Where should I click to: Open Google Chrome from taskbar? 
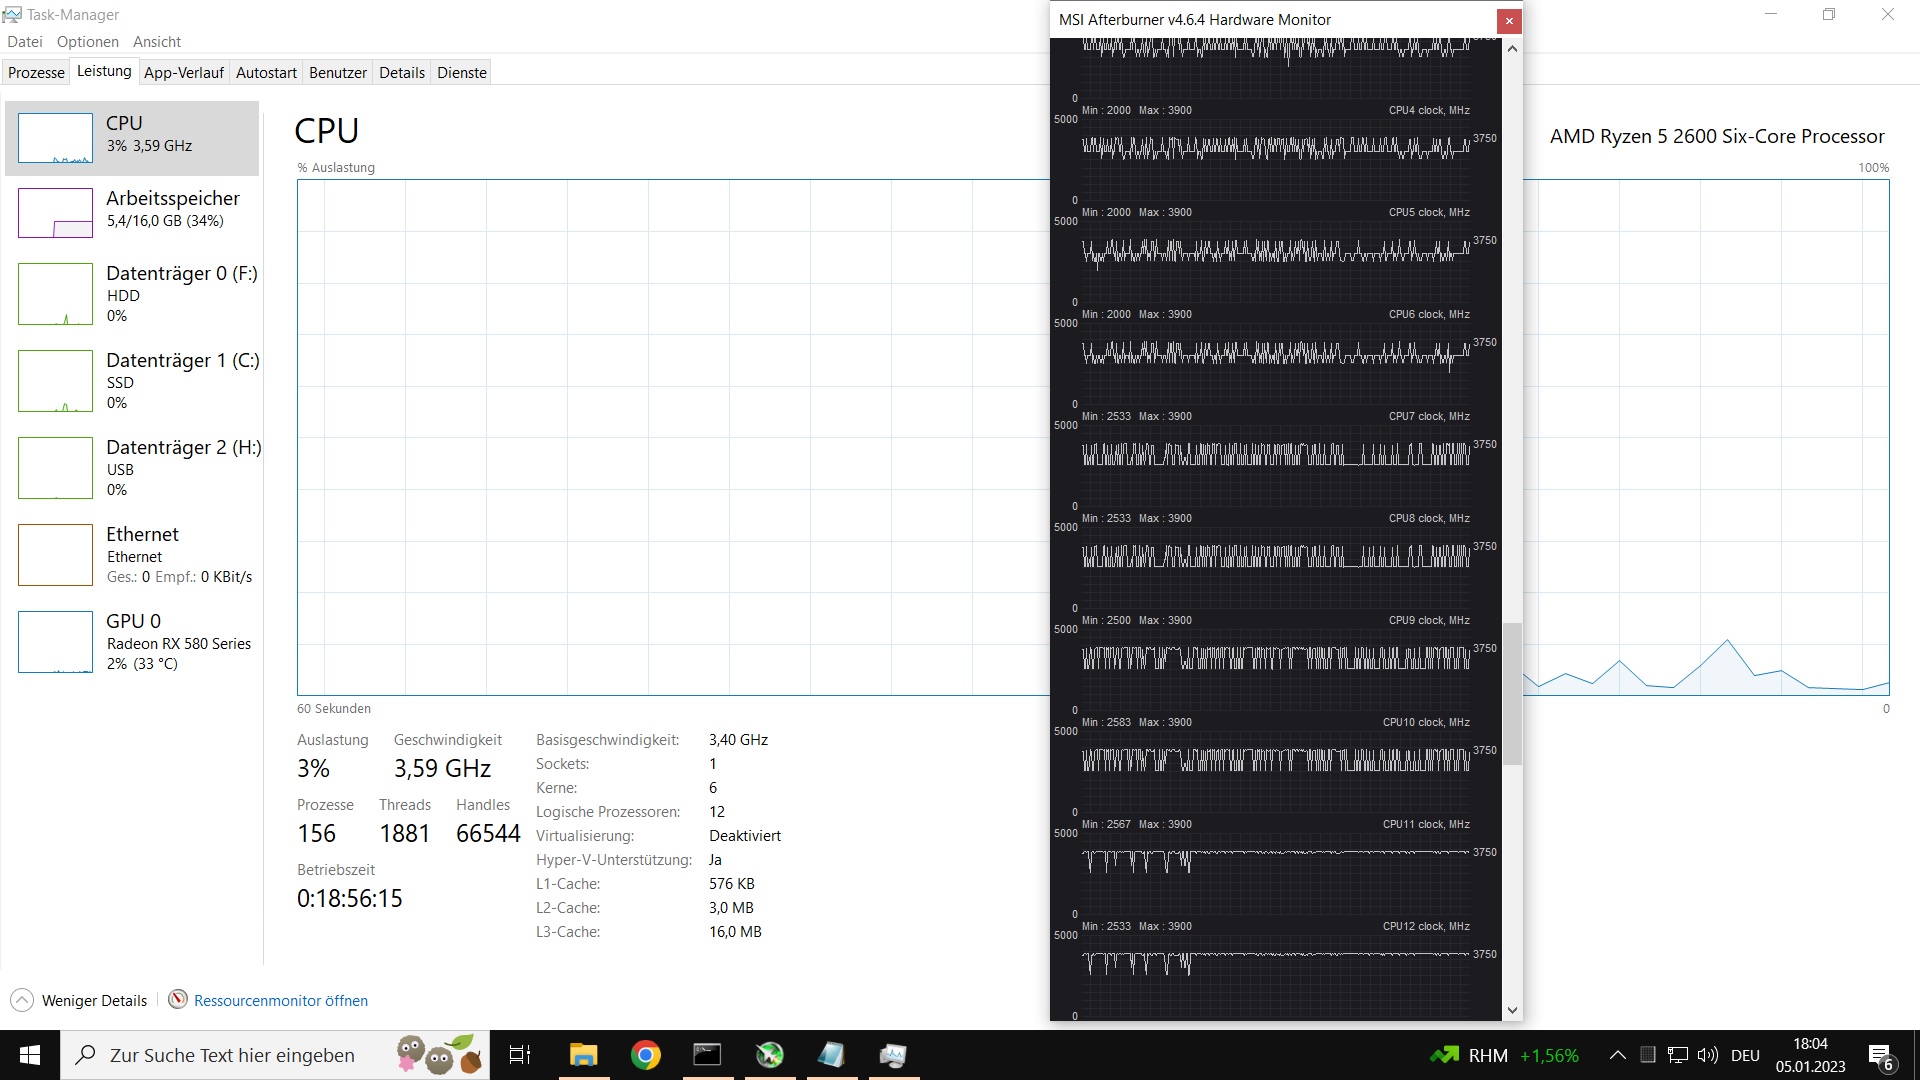point(646,1055)
